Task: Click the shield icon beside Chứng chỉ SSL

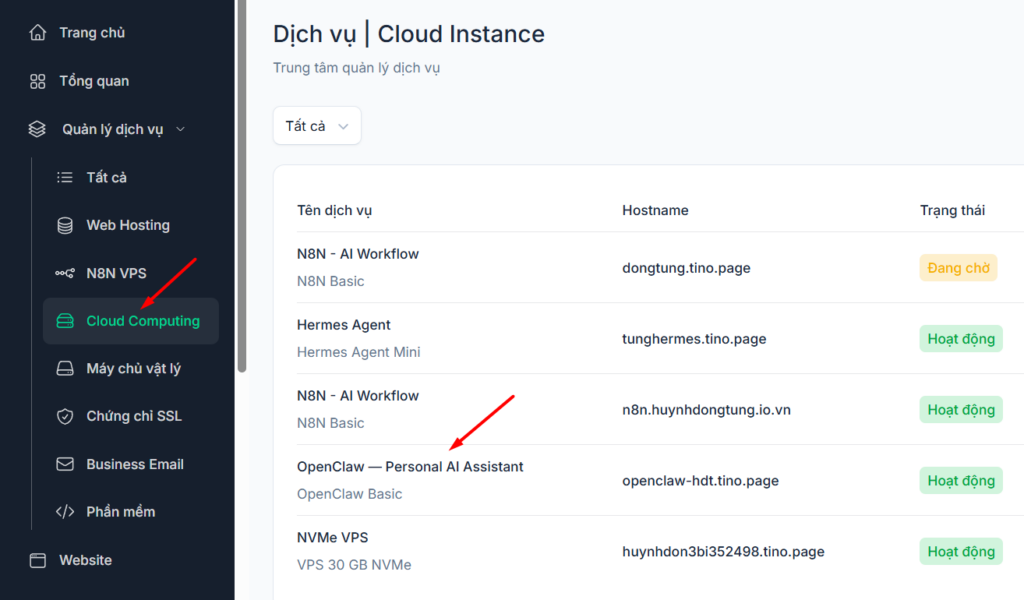Action: pyautogui.click(x=65, y=416)
